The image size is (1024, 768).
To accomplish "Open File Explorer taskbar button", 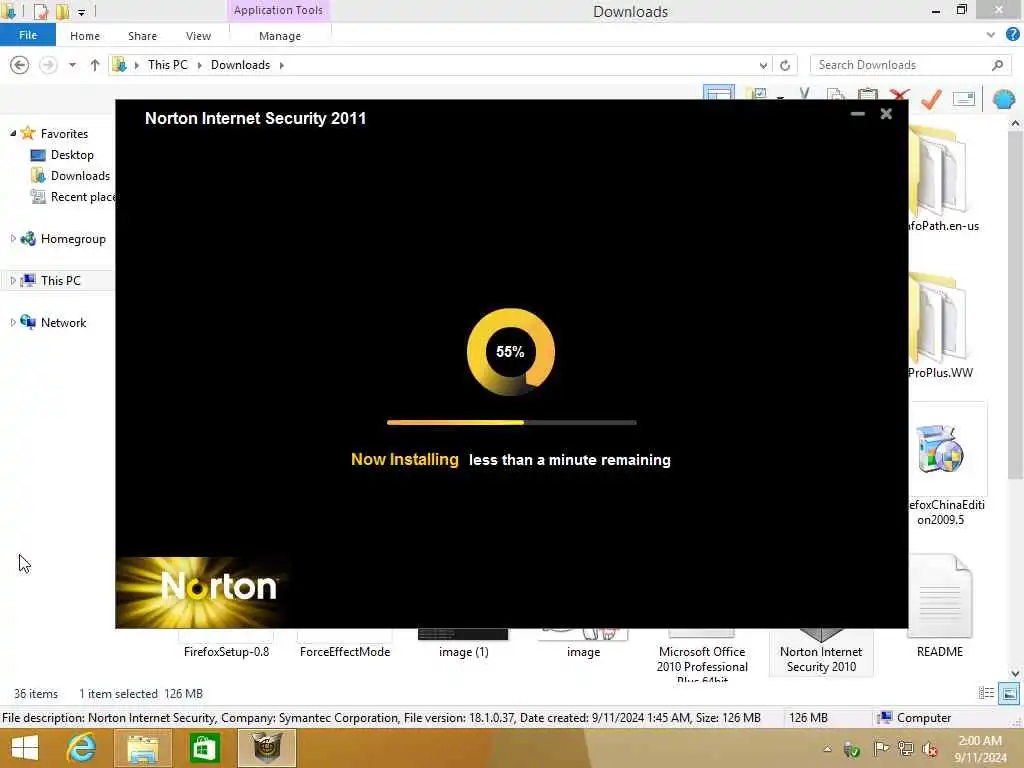I will pos(142,748).
